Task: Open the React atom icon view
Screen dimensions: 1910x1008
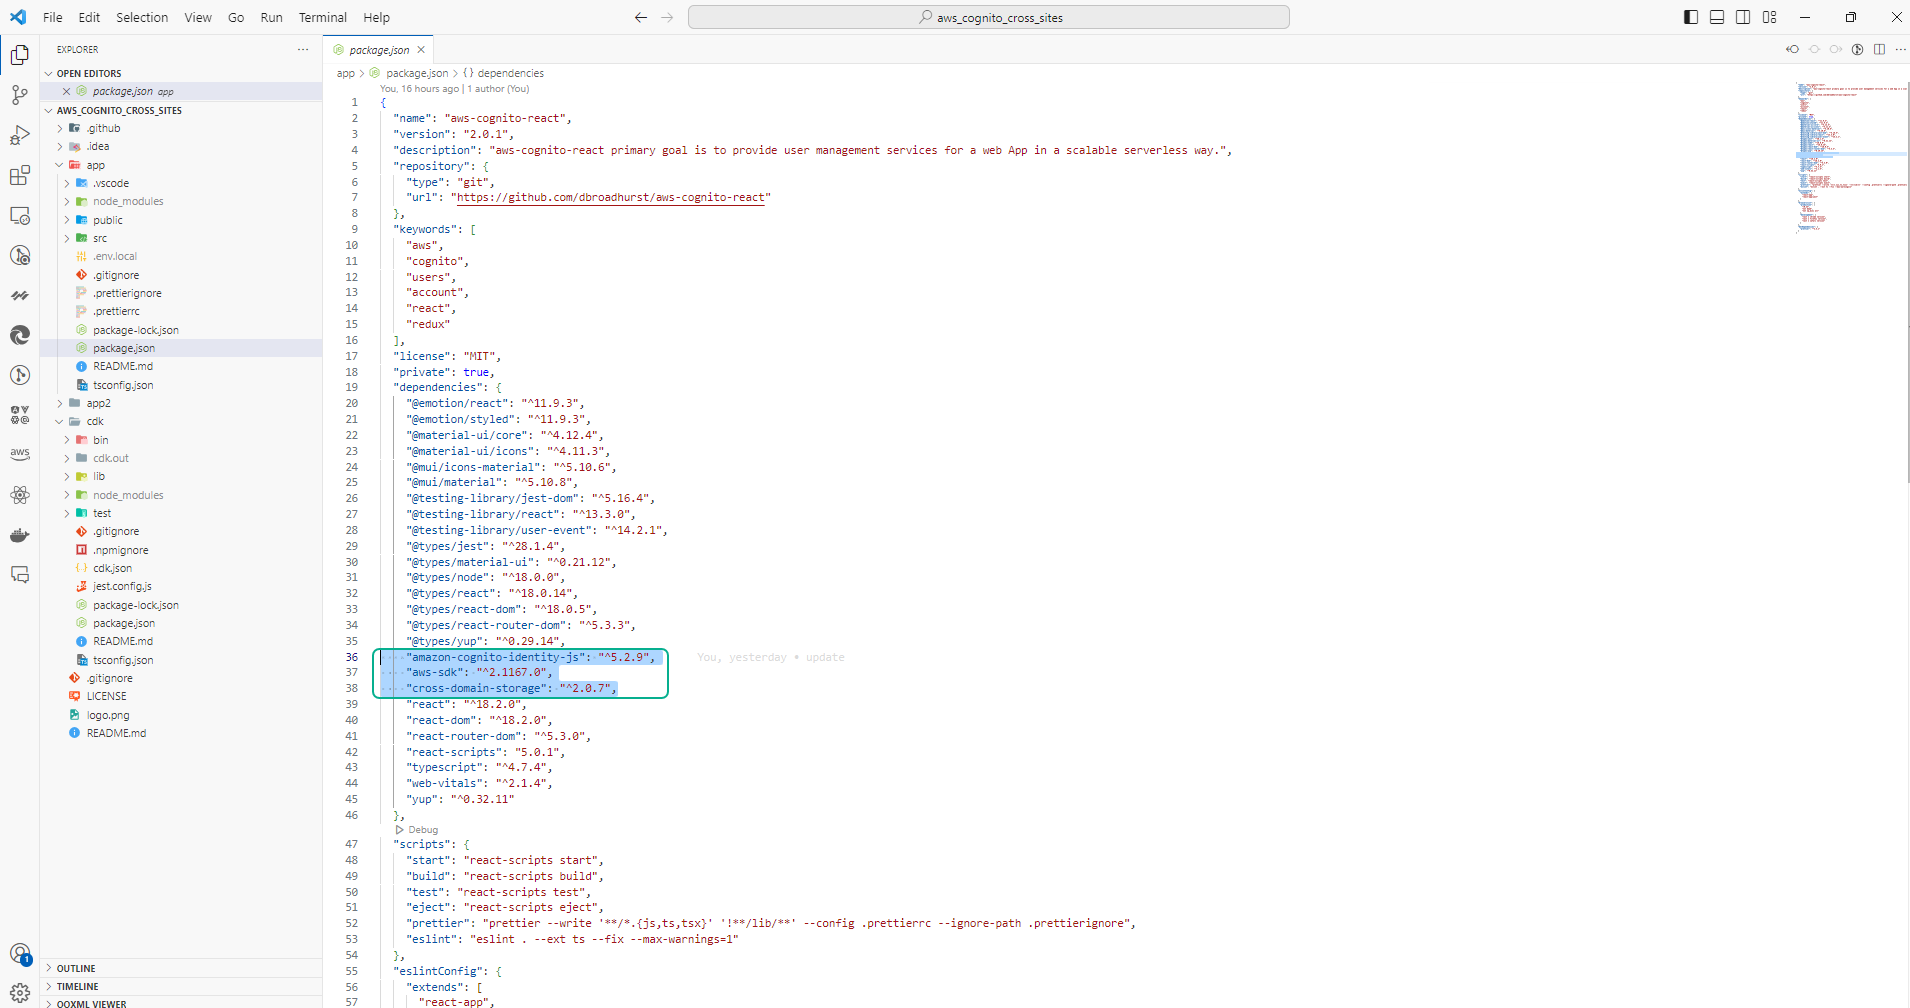Action: click(x=20, y=494)
